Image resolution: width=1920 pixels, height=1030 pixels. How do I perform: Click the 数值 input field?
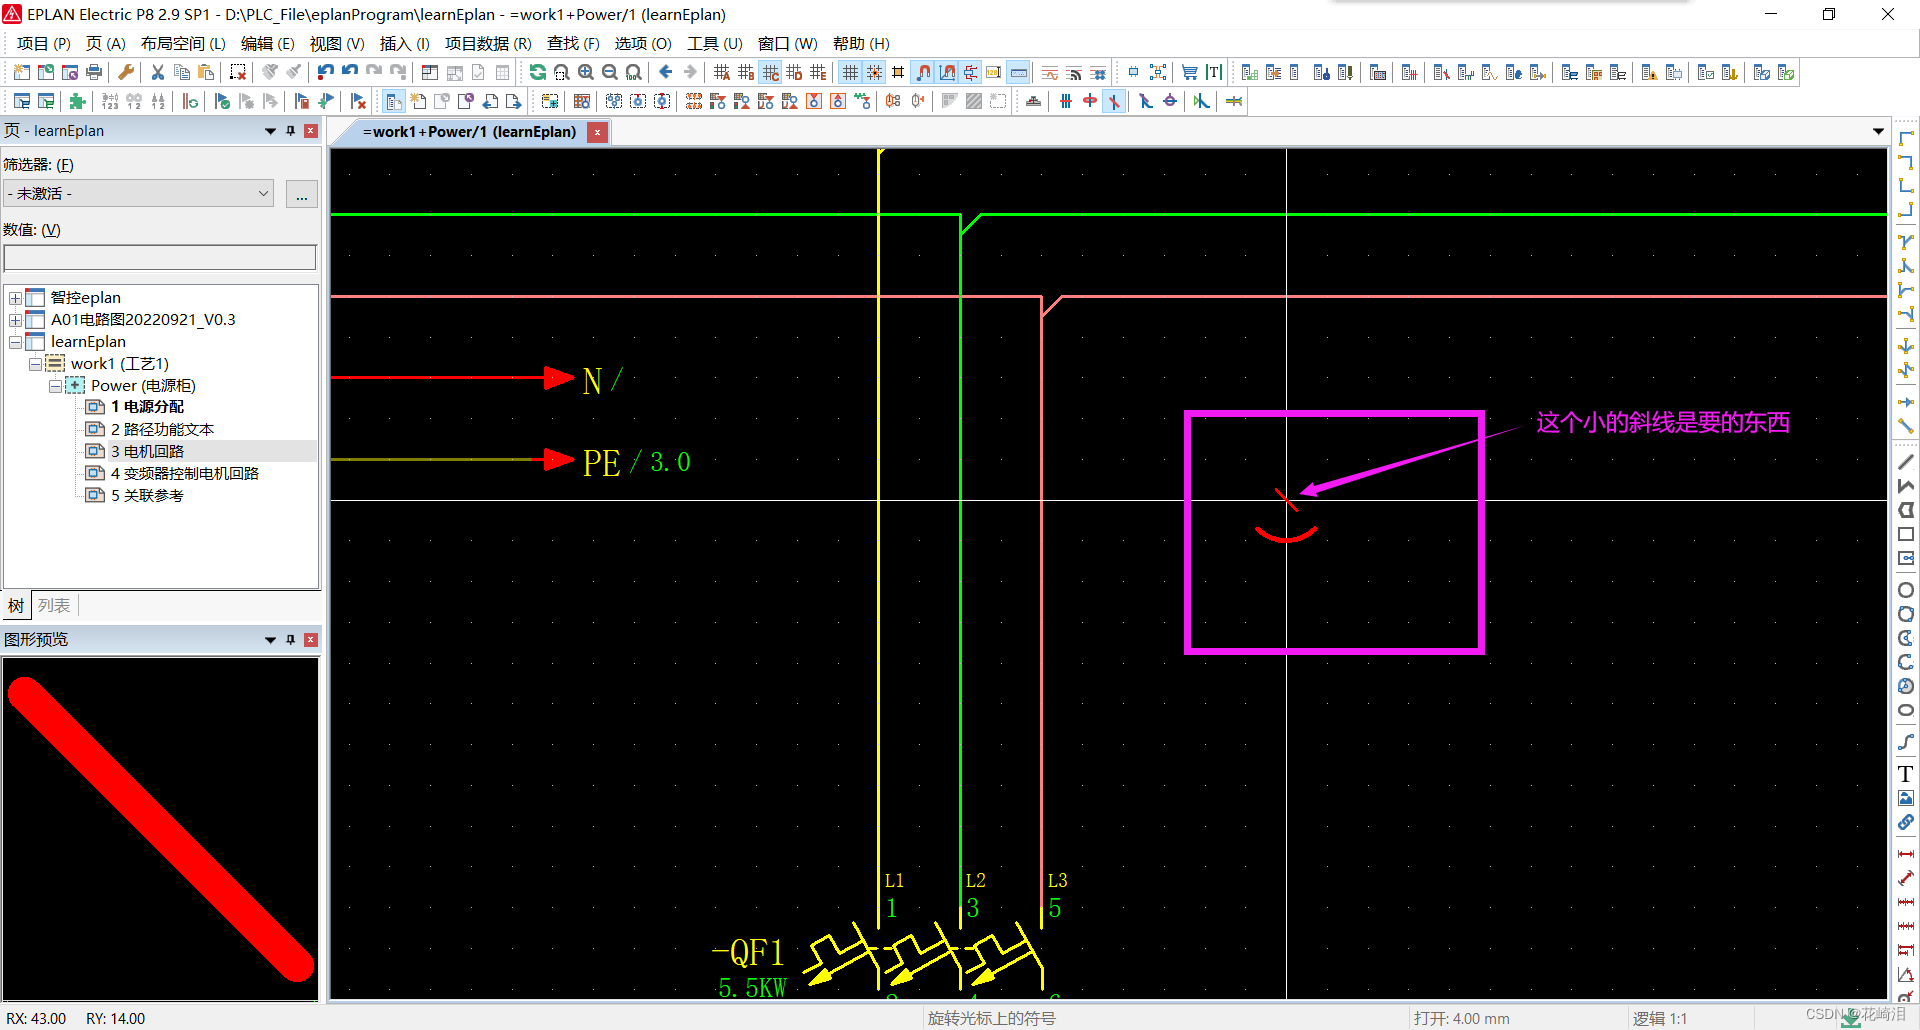tap(160, 258)
